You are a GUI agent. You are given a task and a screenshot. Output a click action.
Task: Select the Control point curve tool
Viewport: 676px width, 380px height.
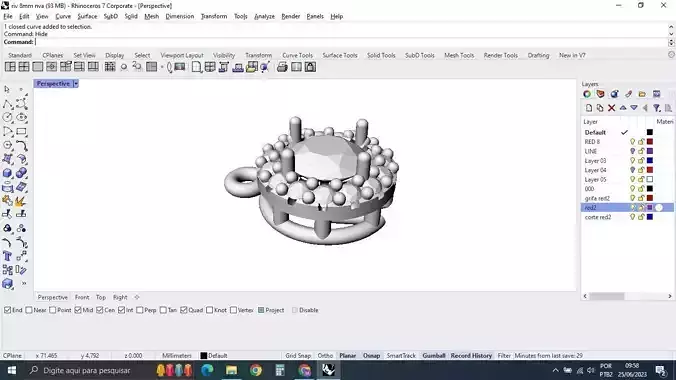(22, 104)
